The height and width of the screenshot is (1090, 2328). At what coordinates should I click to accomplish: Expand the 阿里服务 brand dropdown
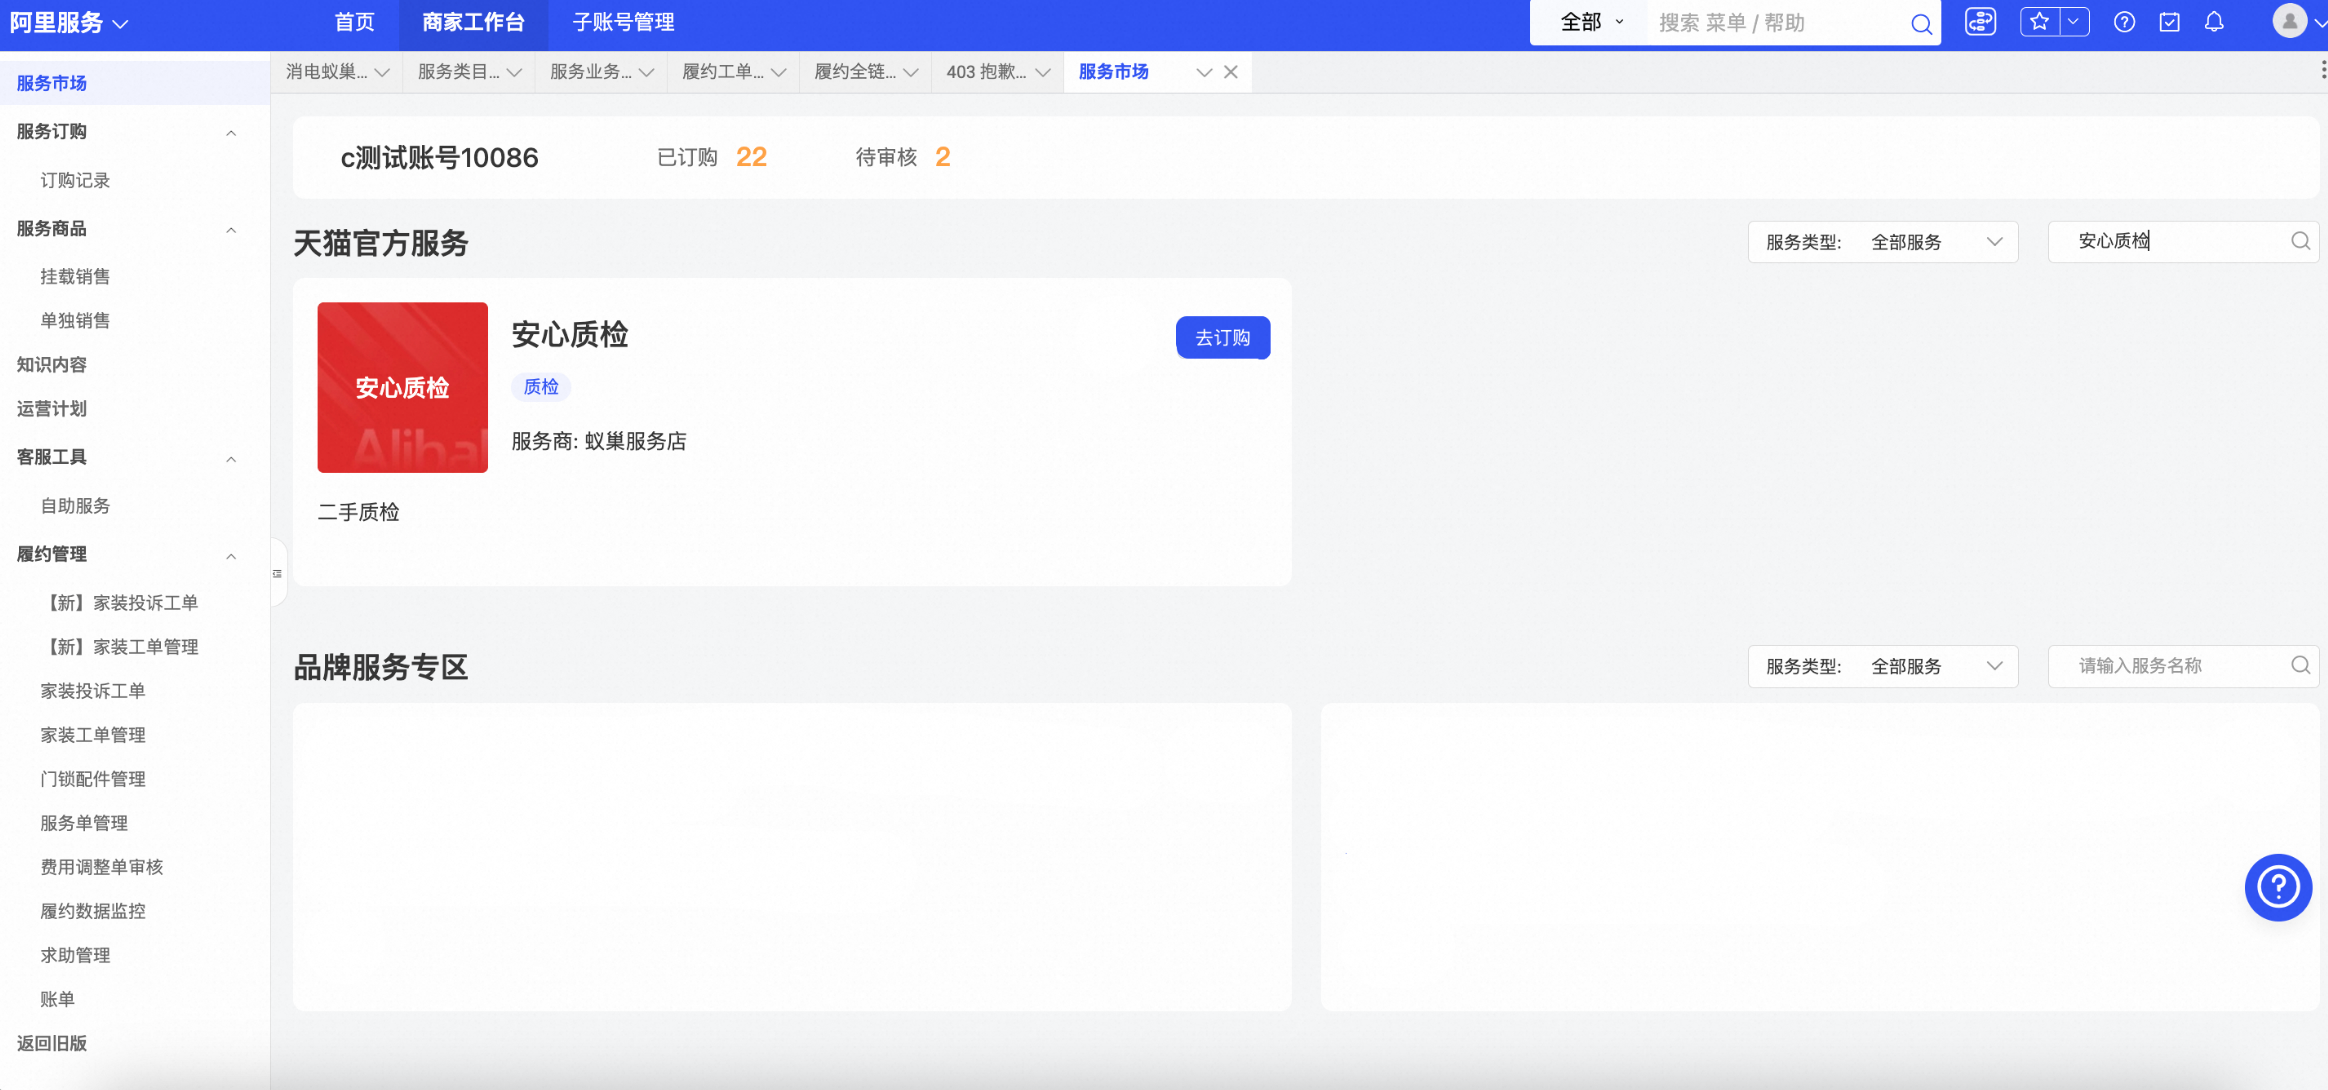pyautogui.click(x=69, y=23)
